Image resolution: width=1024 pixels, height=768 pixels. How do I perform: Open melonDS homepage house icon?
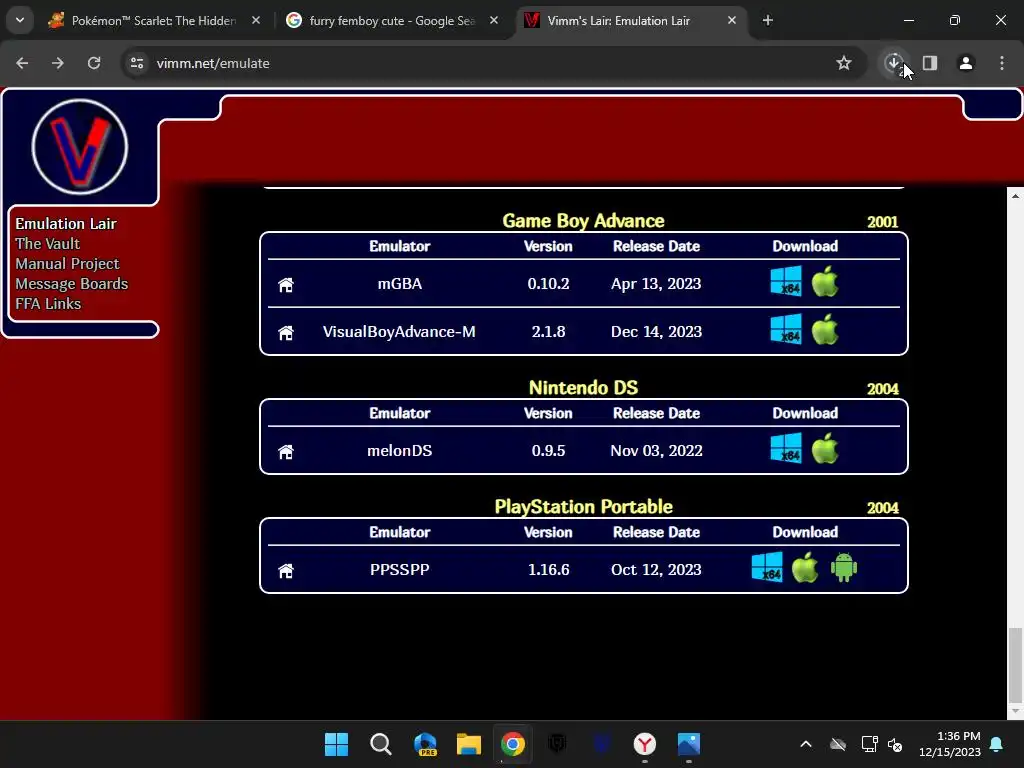coord(286,451)
